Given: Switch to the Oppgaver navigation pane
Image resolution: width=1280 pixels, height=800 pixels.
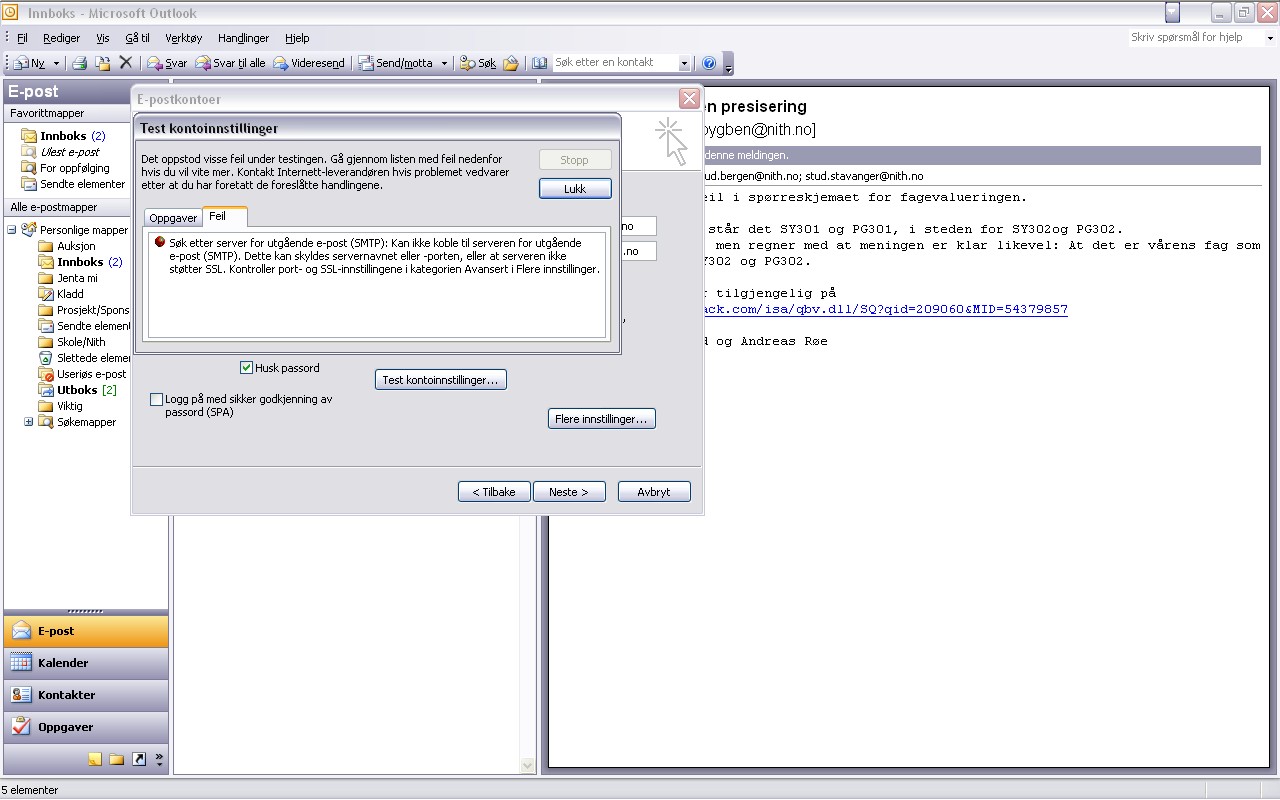Looking at the screenshot, I should (86, 727).
